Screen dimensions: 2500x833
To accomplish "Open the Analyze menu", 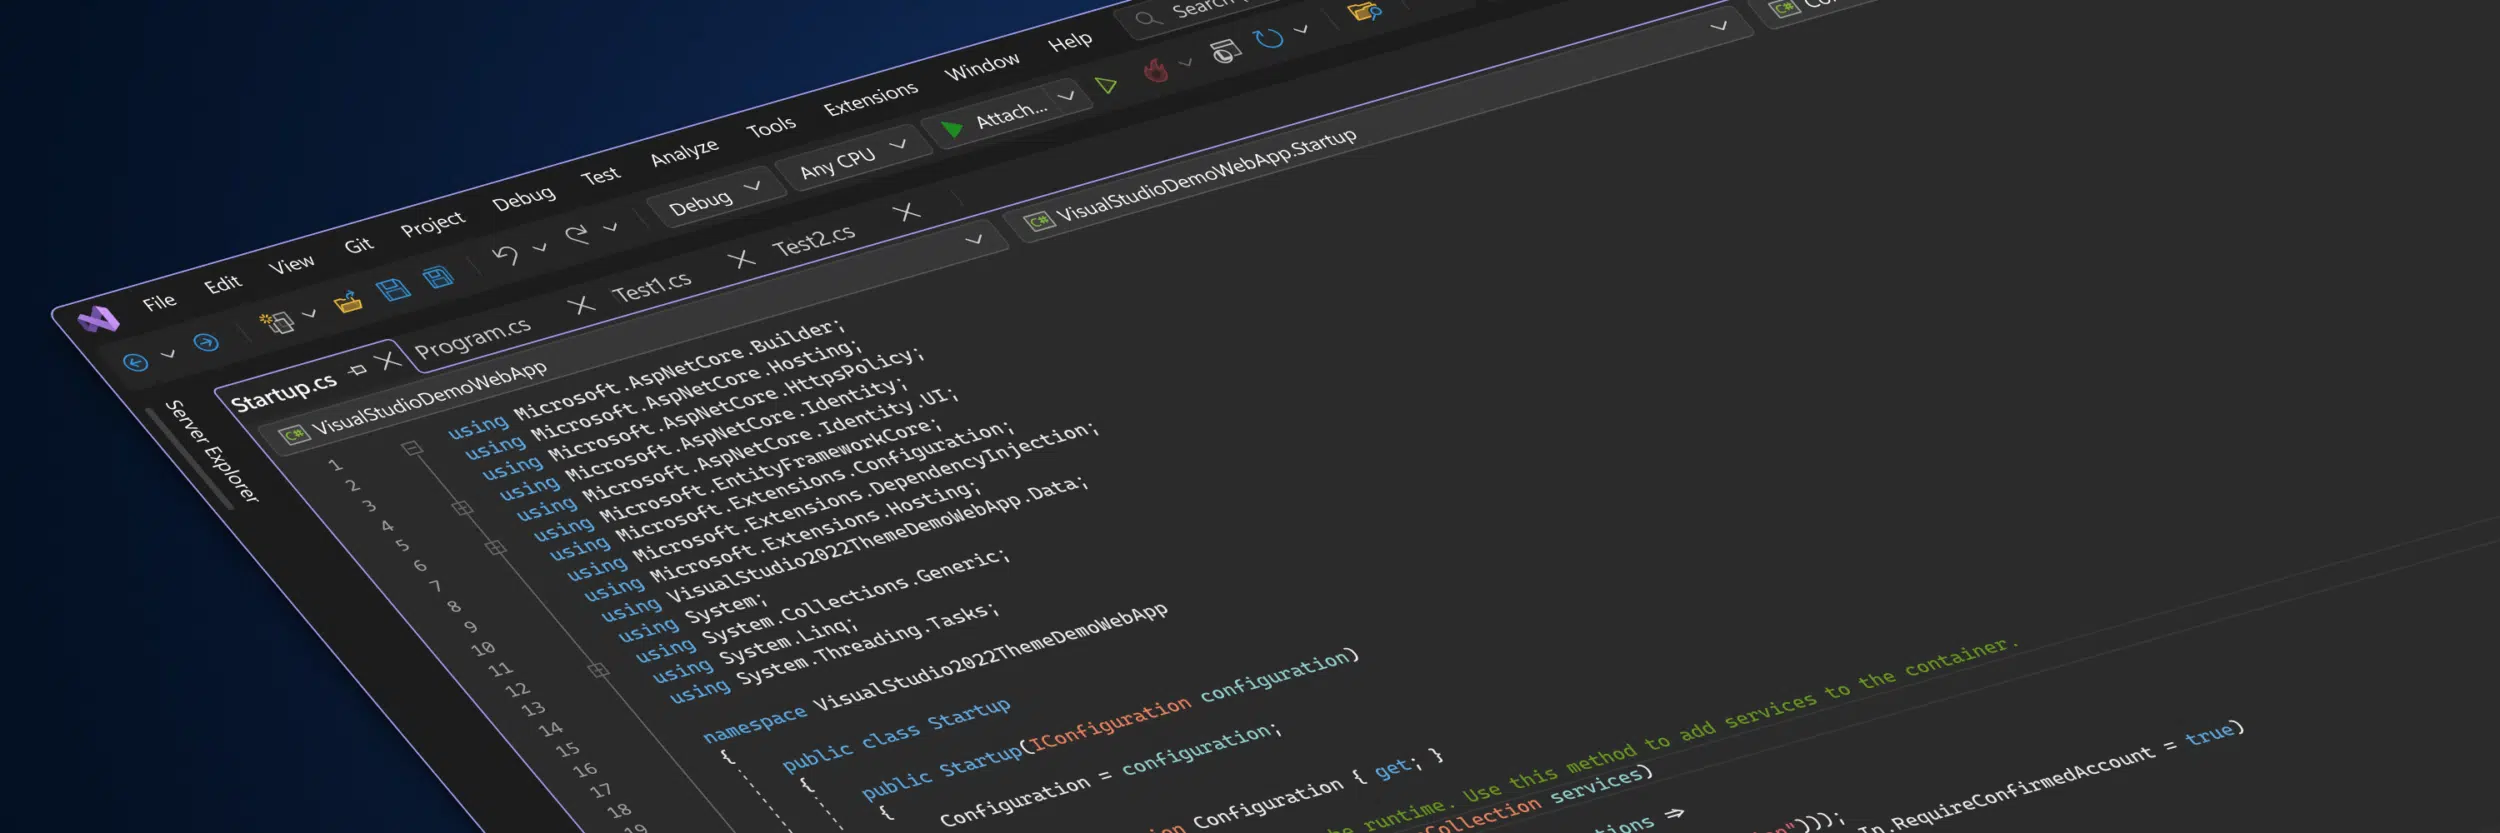I will [684, 152].
